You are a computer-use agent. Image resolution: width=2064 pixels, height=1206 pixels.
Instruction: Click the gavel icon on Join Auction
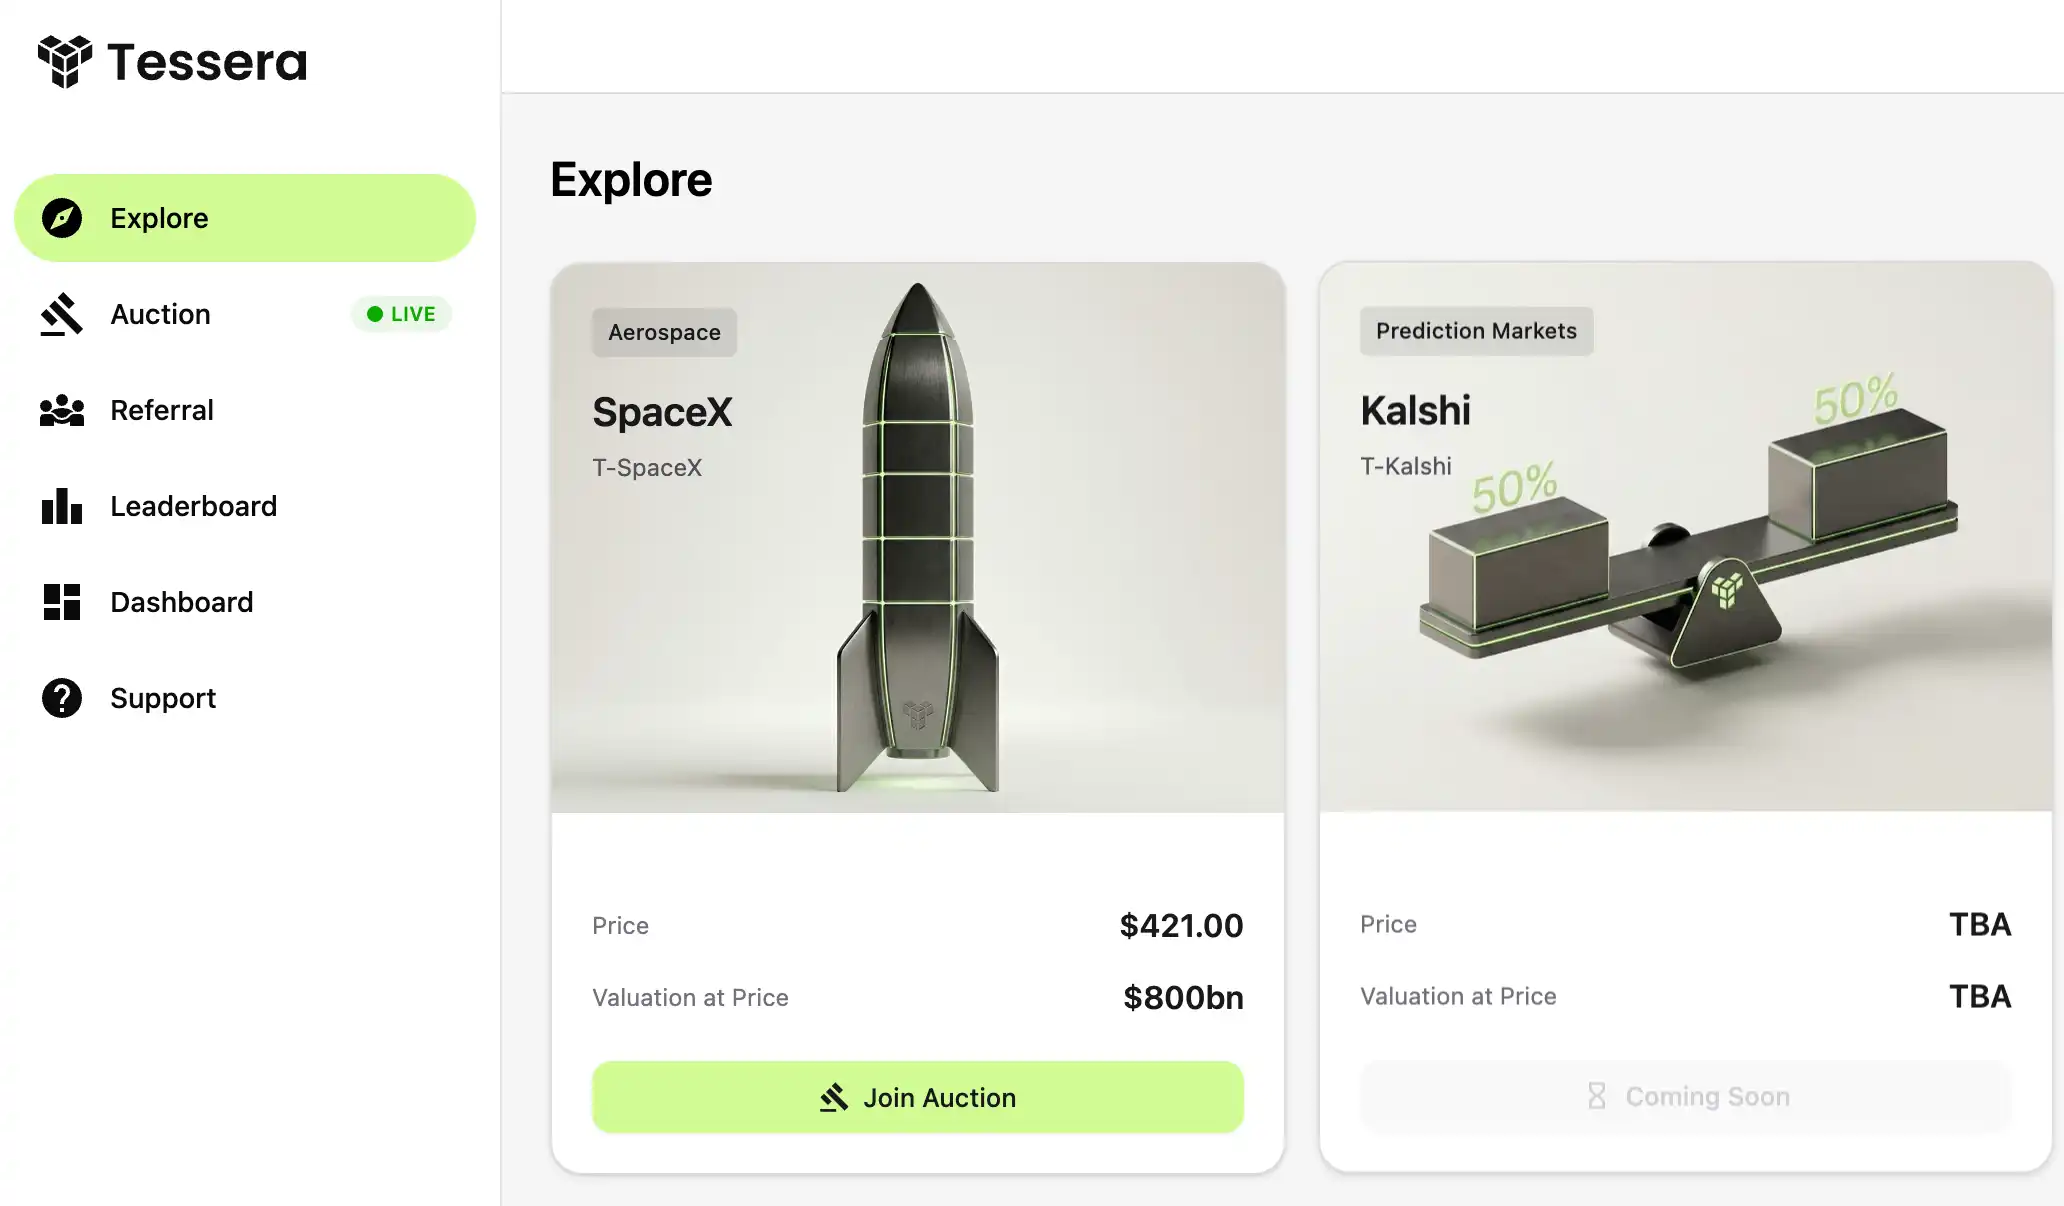point(834,1098)
